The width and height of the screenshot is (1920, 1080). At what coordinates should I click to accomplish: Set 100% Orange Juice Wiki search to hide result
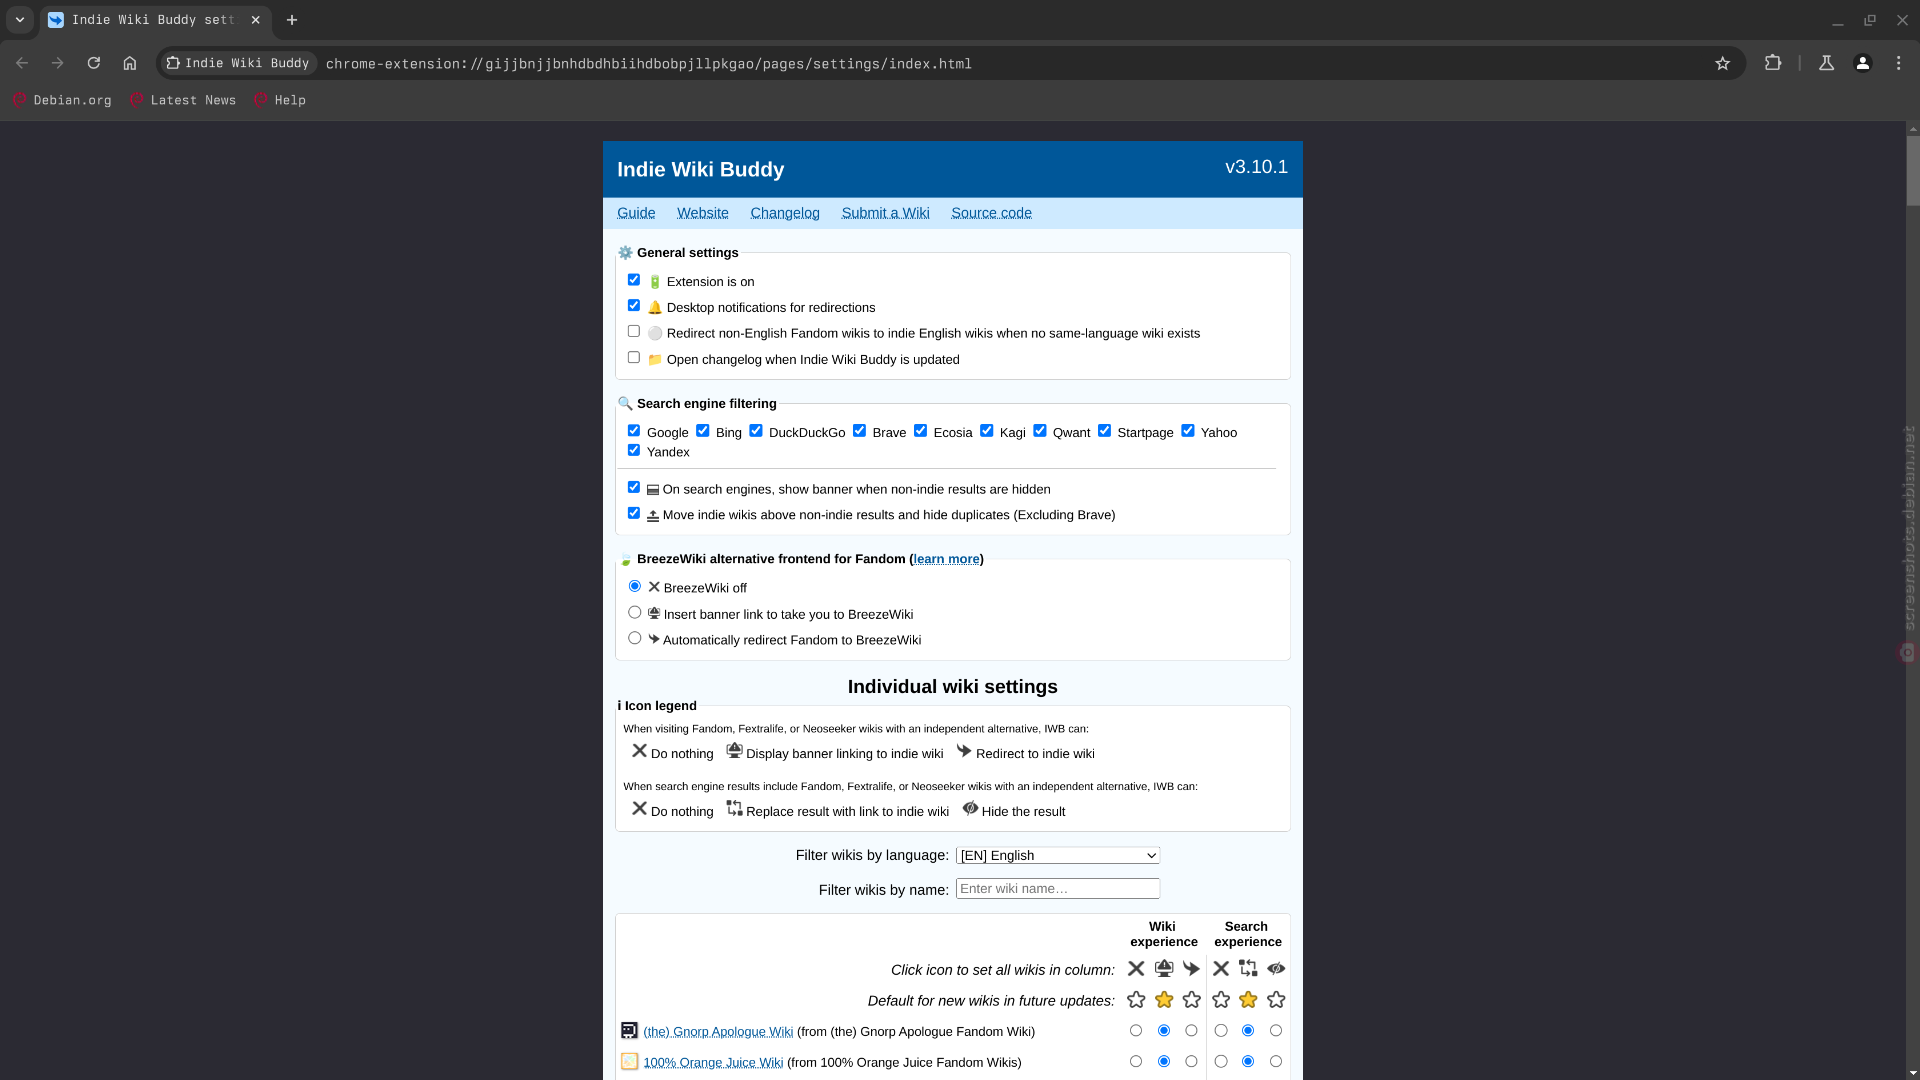1276,1062
